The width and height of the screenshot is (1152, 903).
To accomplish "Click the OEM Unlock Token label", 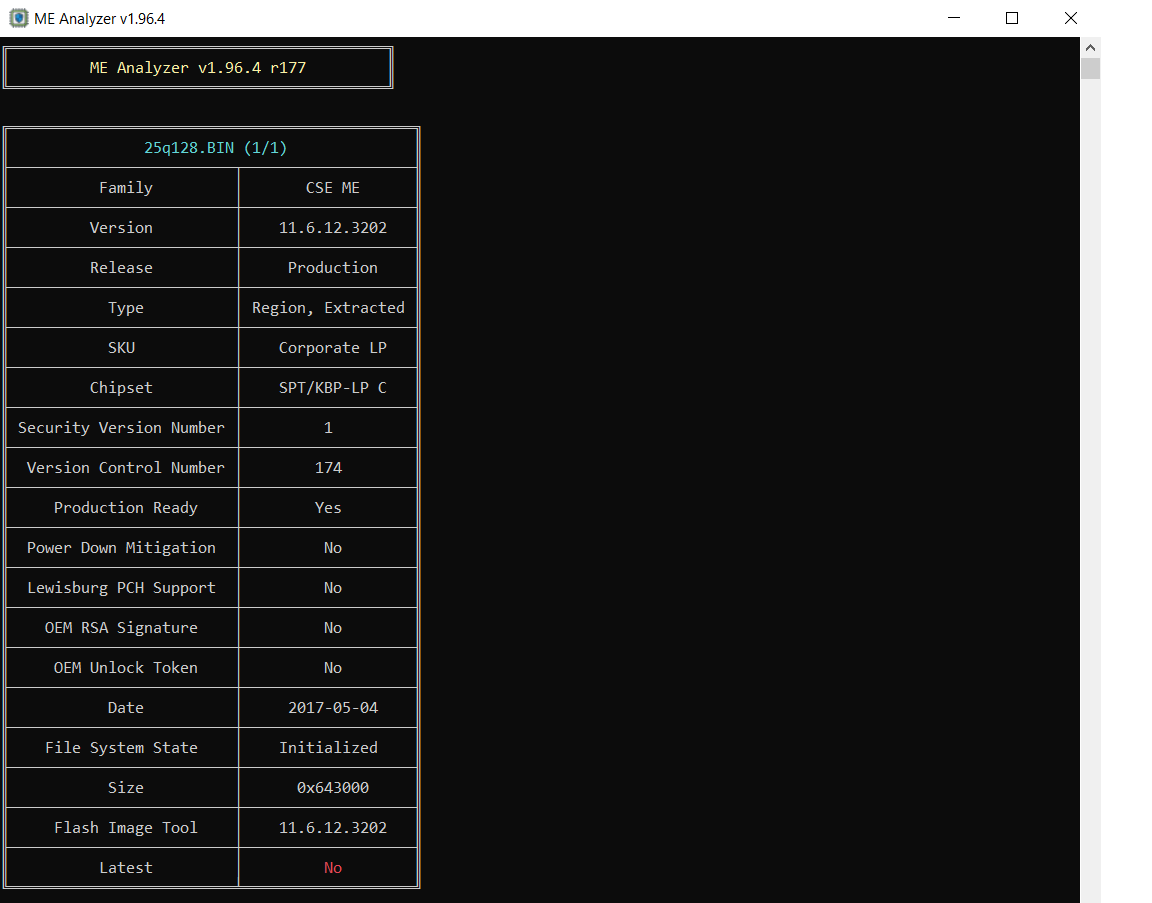I will point(126,668).
